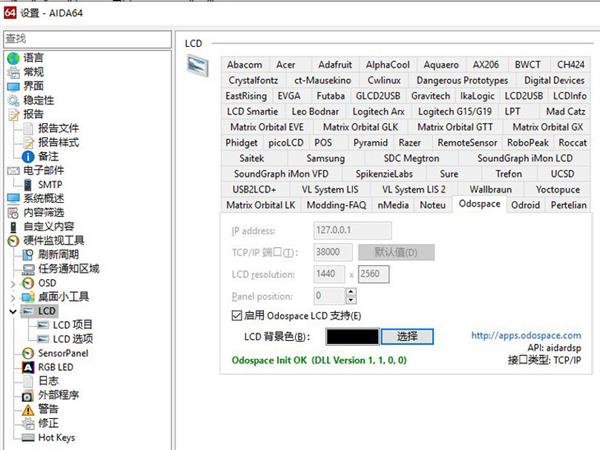Expand the OSD tree node
The height and width of the screenshot is (450, 600).
pyautogui.click(x=12, y=283)
